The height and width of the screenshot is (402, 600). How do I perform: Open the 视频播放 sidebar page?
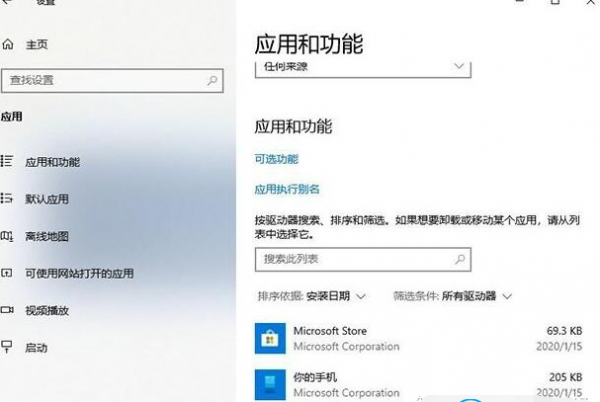click(47, 311)
